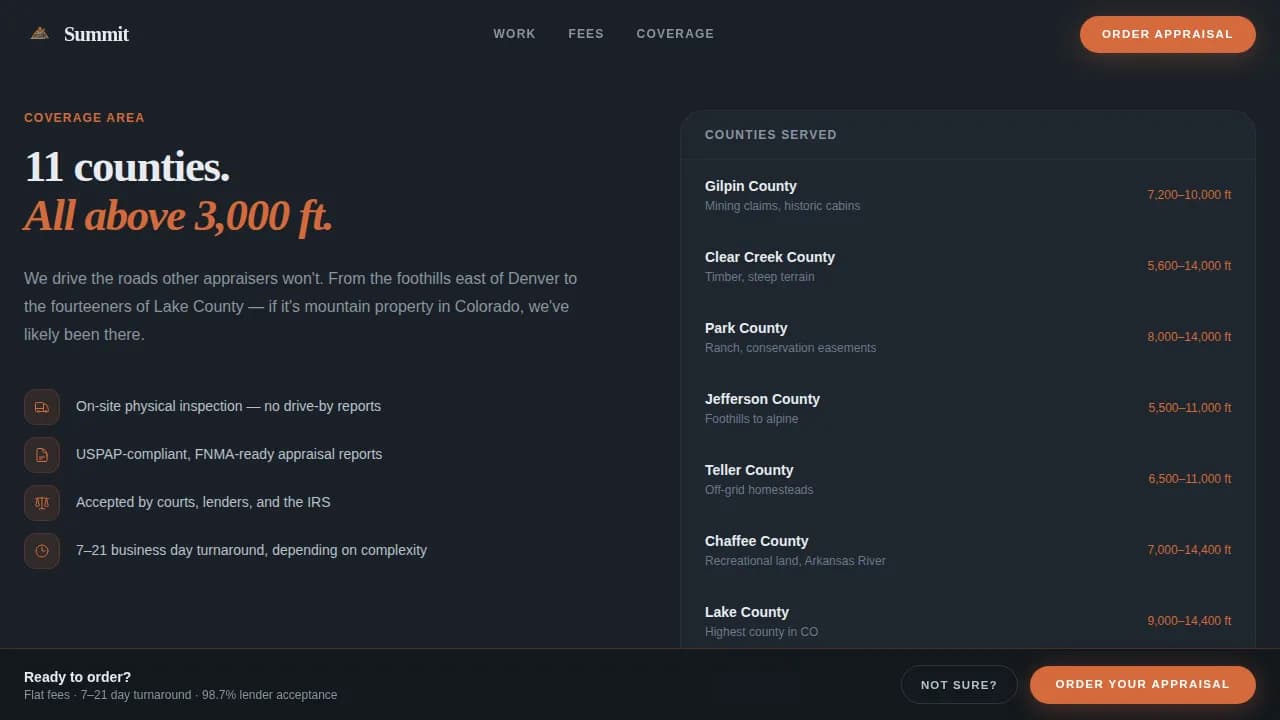
Task: Click the document icon beside USPAP-compliant text
Action: pyautogui.click(x=41, y=455)
